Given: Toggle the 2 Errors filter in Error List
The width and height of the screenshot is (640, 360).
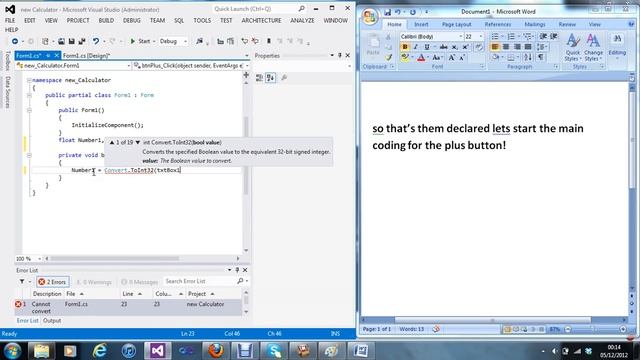Looking at the screenshot, I should (x=52, y=282).
